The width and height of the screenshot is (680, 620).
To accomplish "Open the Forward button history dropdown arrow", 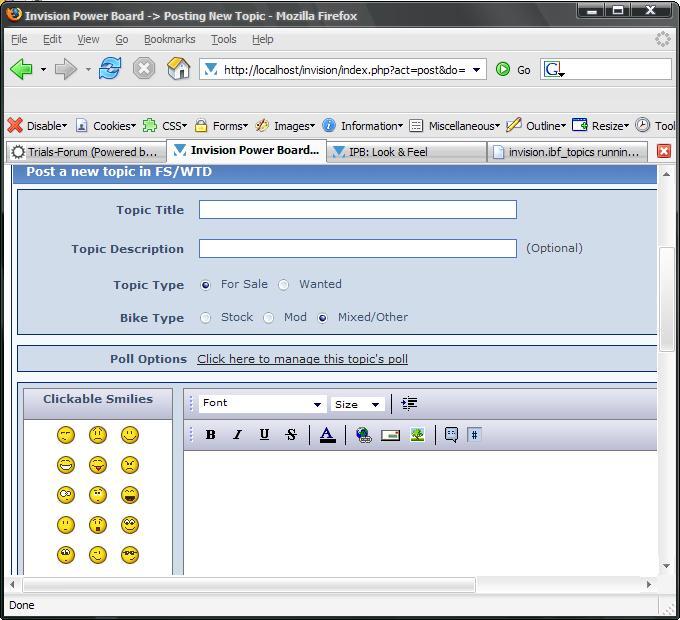I will [x=88, y=69].
